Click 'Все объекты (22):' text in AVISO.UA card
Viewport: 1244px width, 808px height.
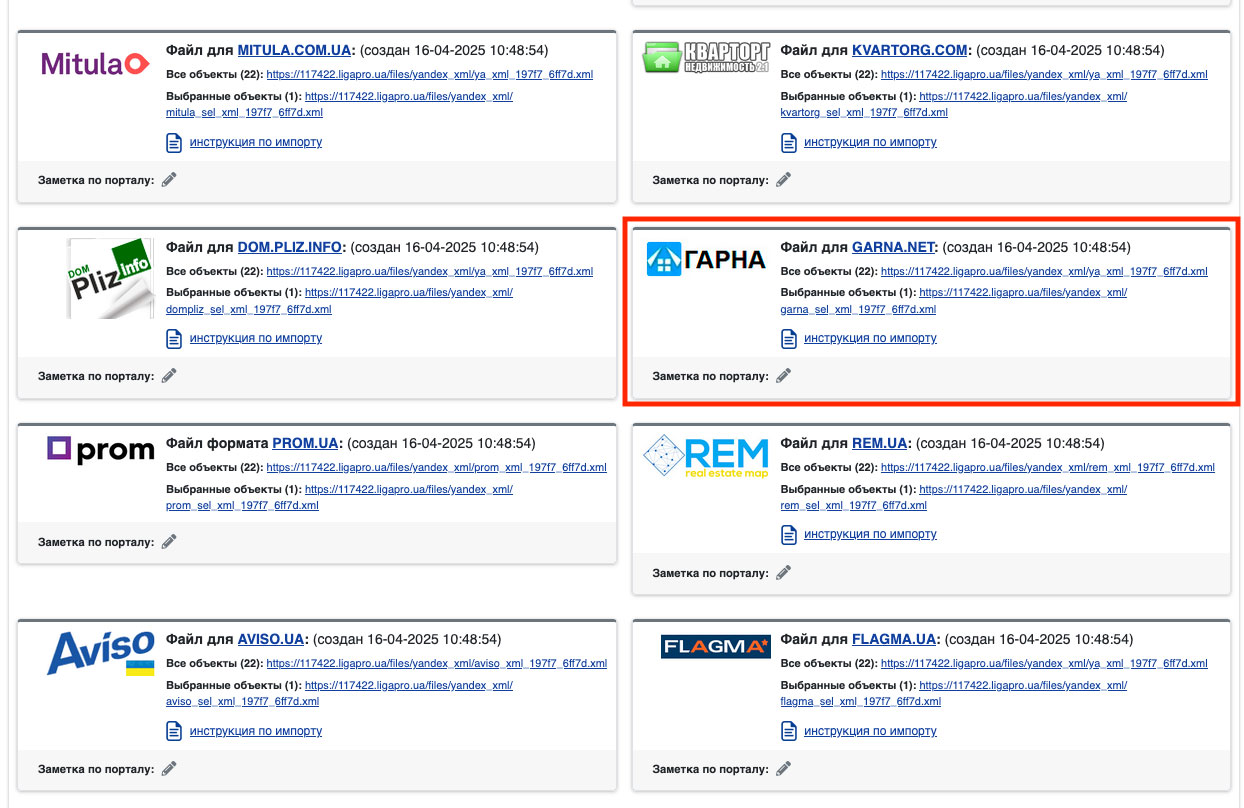214,663
